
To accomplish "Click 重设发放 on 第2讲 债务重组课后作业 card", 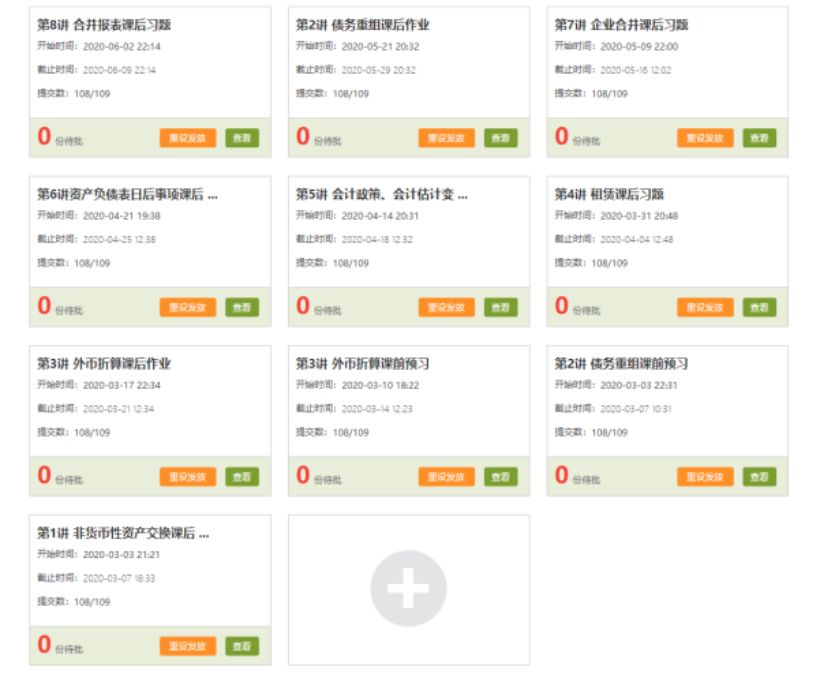I will tap(446, 138).
